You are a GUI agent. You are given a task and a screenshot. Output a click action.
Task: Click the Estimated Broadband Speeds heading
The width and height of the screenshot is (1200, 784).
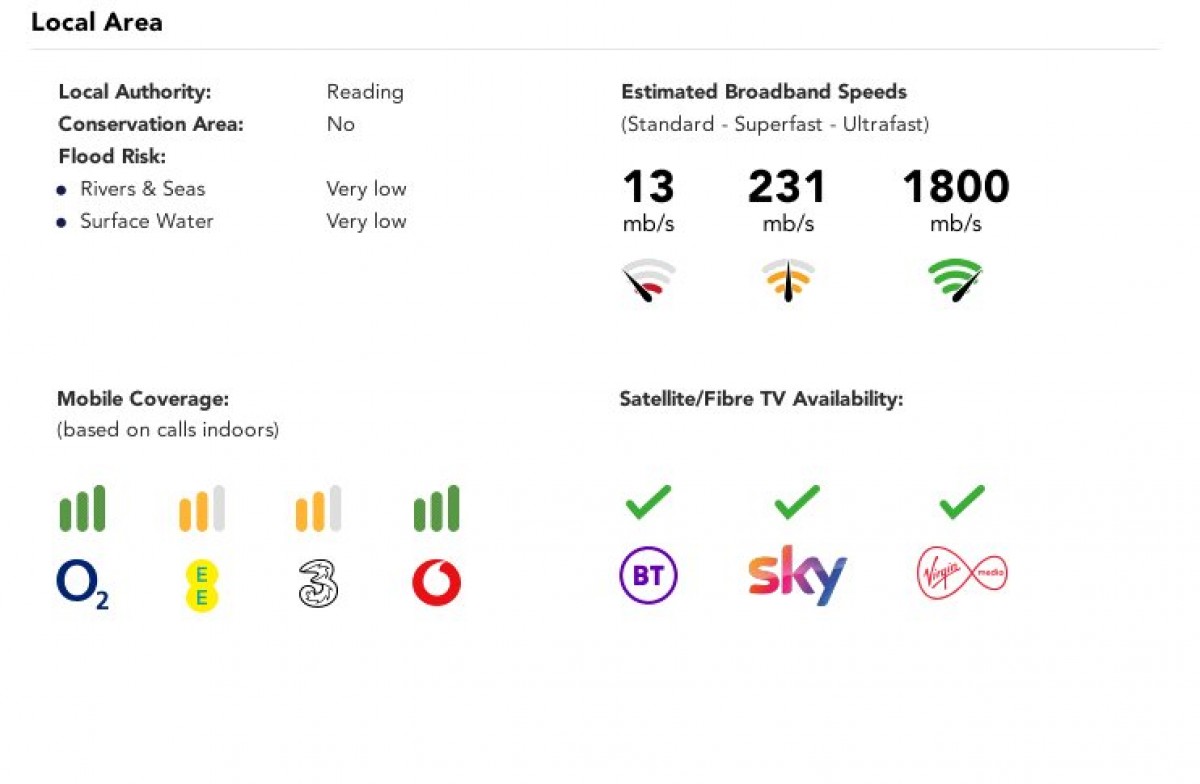(764, 92)
